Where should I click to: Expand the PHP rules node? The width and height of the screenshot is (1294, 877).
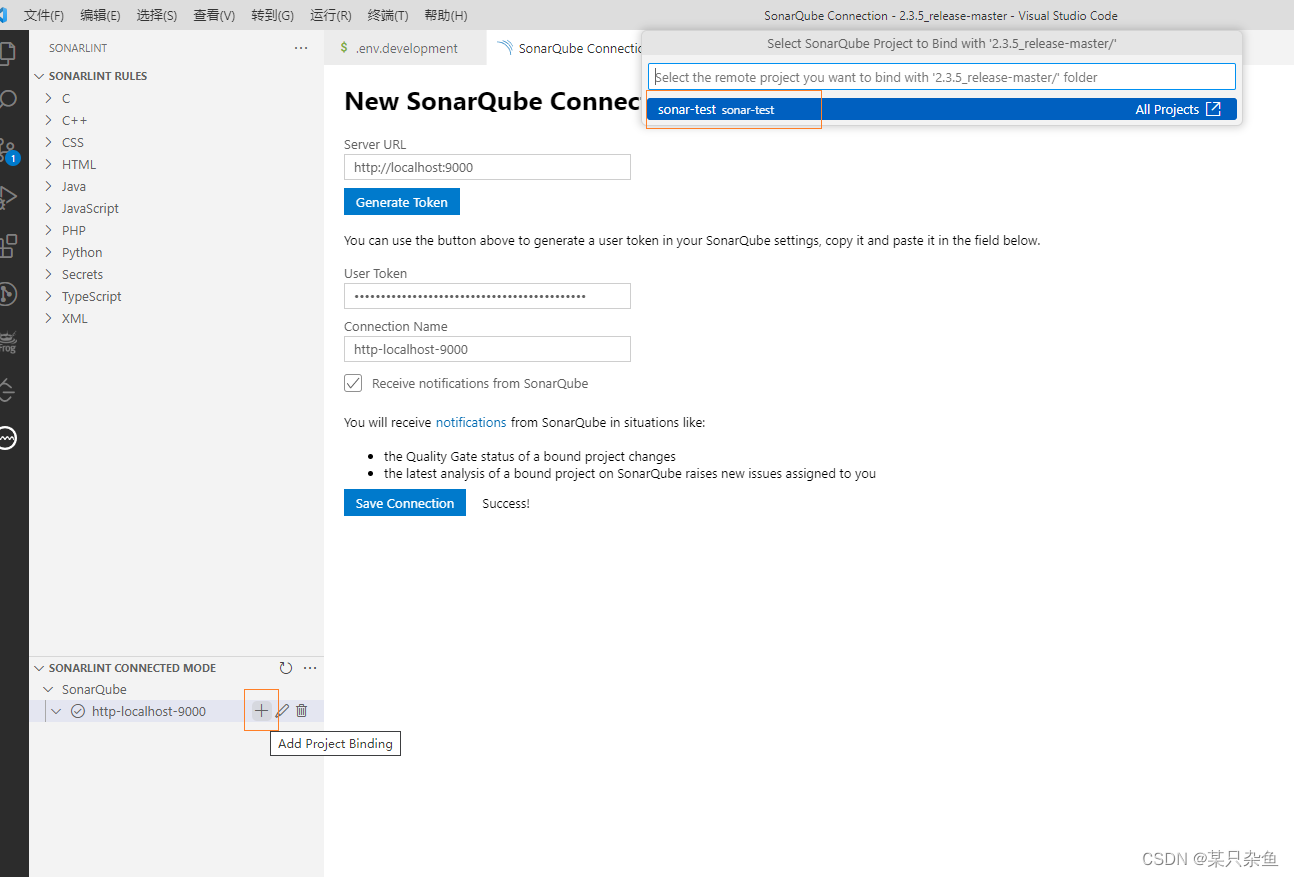[x=48, y=230]
